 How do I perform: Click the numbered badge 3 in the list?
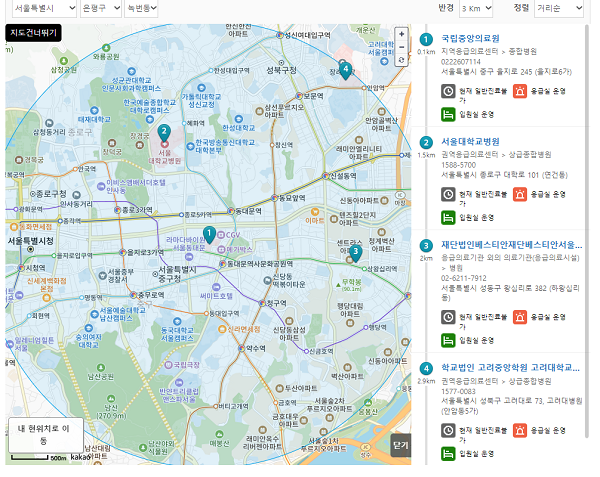[x=426, y=246]
